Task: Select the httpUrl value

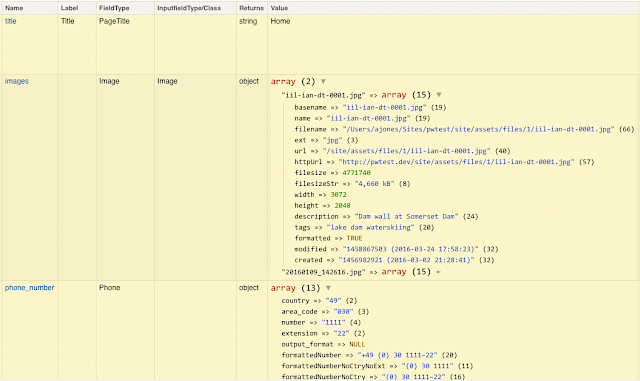Action: pos(456,162)
